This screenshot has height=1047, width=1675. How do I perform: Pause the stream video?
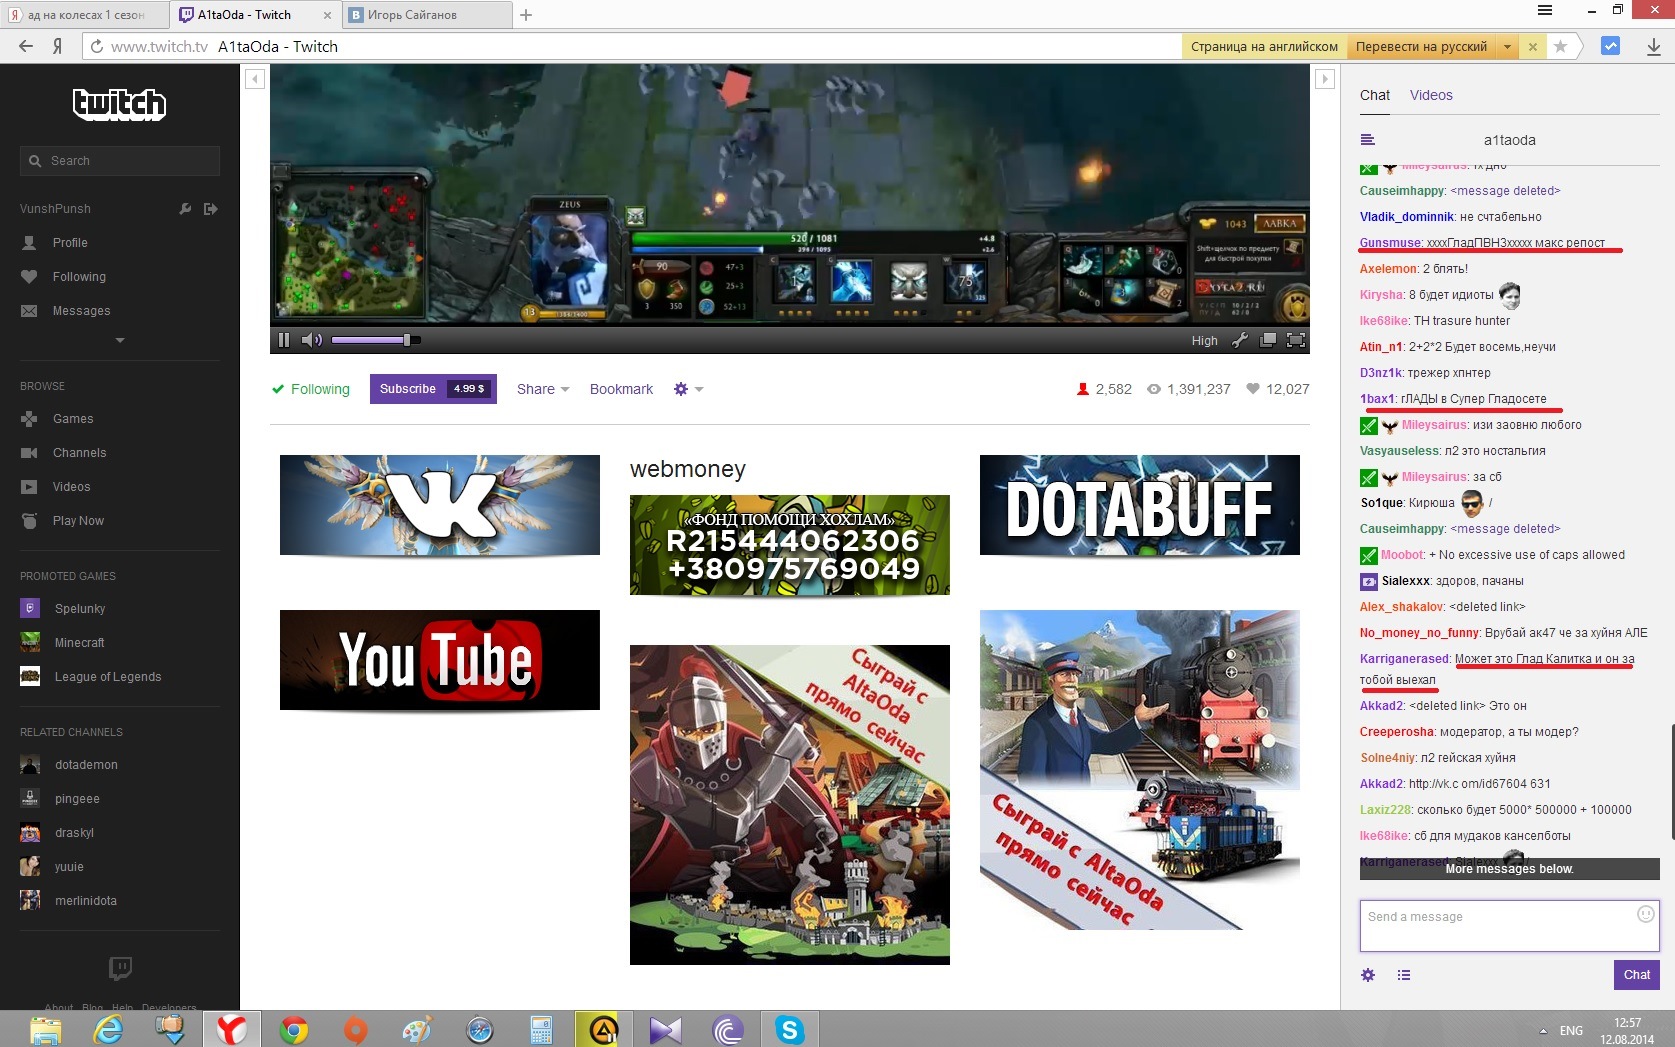click(x=284, y=340)
